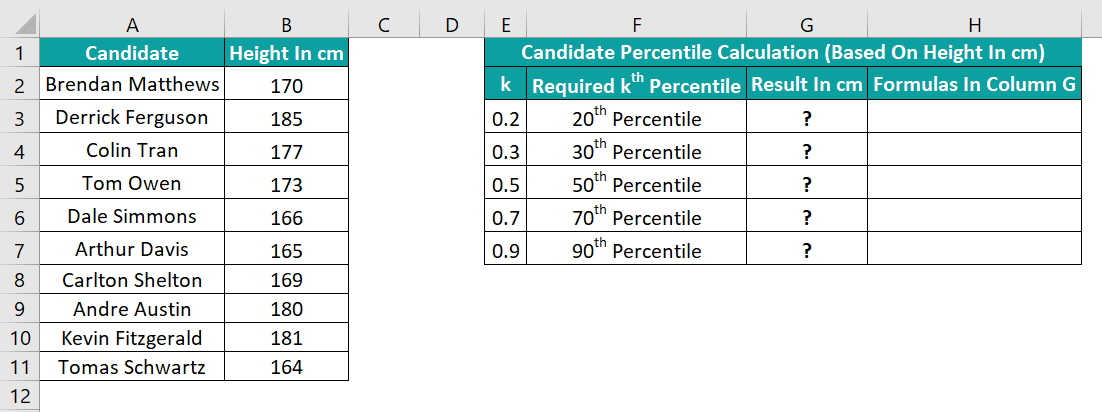Select the Height In cm header cell
The height and width of the screenshot is (412, 1102).
point(286,53)
